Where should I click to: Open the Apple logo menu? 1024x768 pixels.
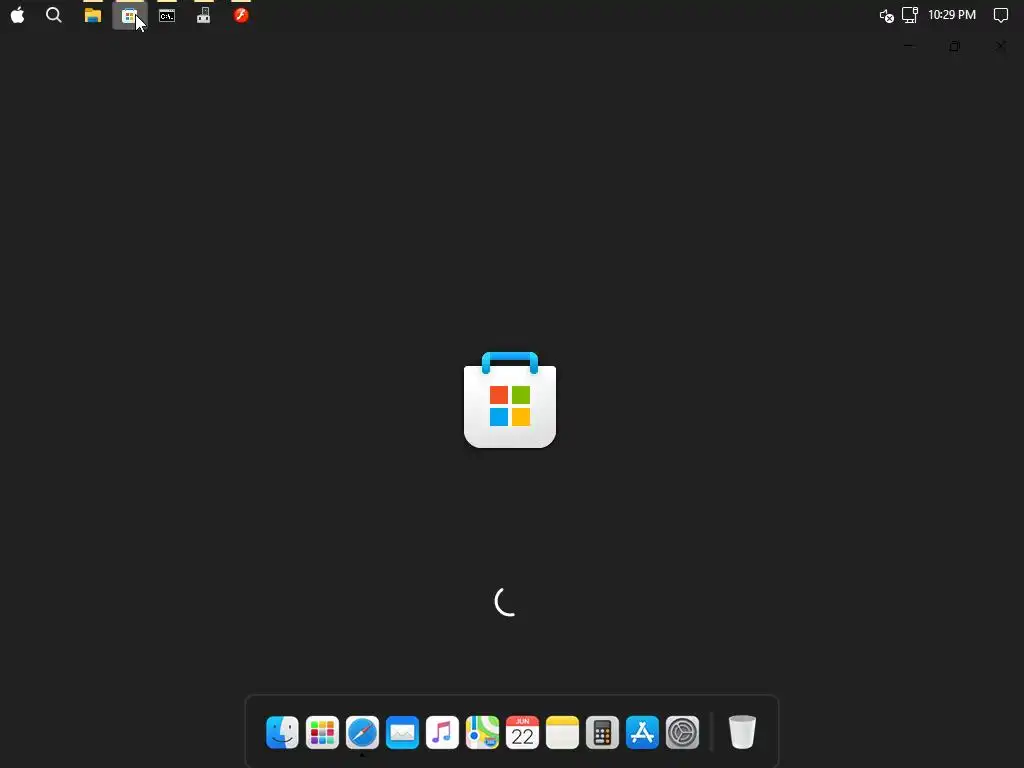point(18,15)
